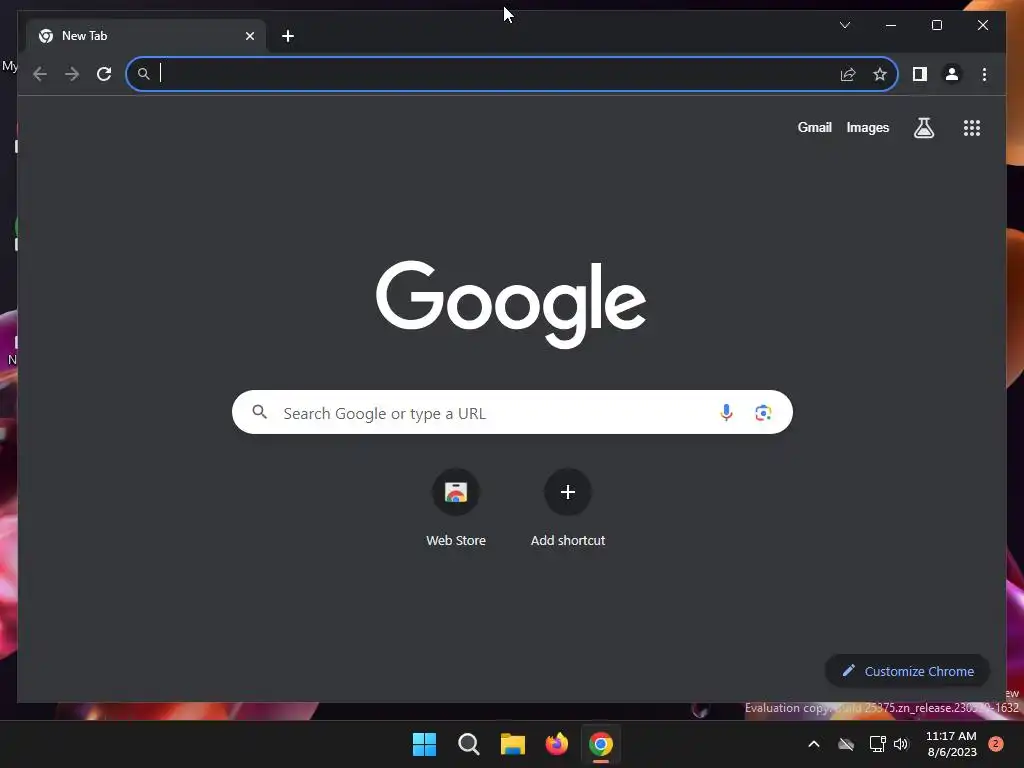
Task: Open Search Labs flask icon
Action: click(923, 128)
